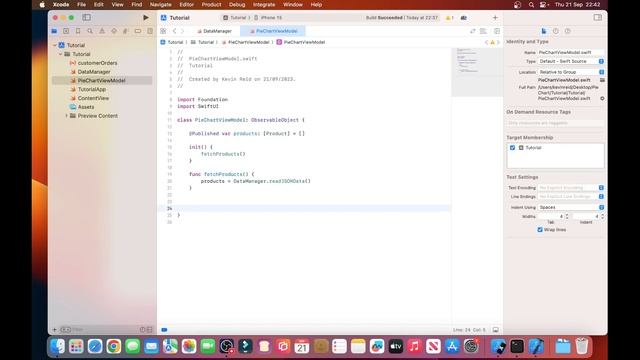Open the related items grid menu

click(163, 31)
